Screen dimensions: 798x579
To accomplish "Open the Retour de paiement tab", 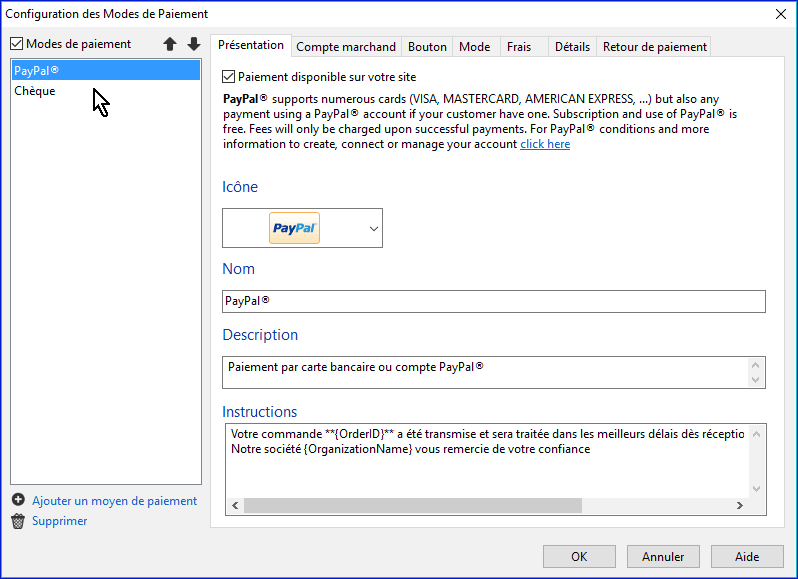I will coord(654,47).
